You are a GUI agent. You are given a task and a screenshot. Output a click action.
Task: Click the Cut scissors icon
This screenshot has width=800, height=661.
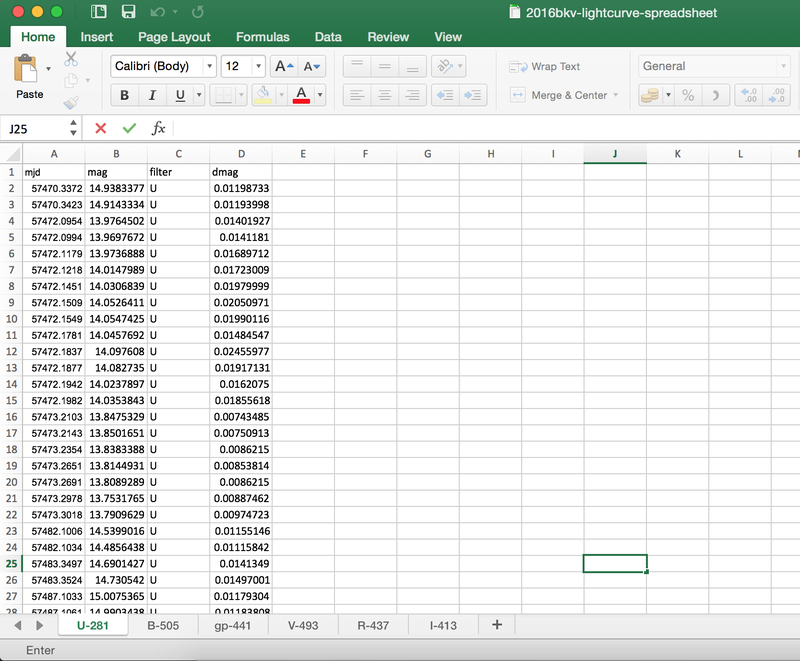(x=71, y=59)
